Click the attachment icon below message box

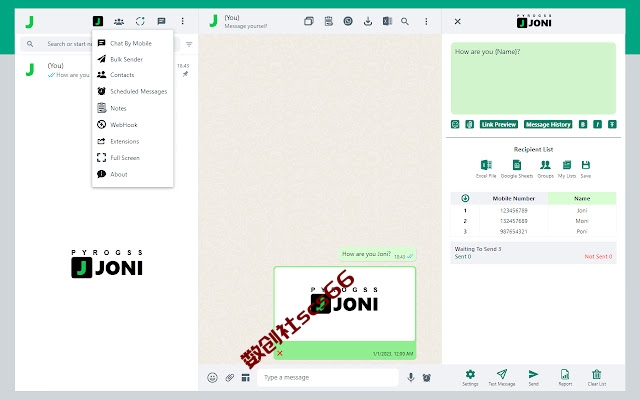click(x=470, y=124)
